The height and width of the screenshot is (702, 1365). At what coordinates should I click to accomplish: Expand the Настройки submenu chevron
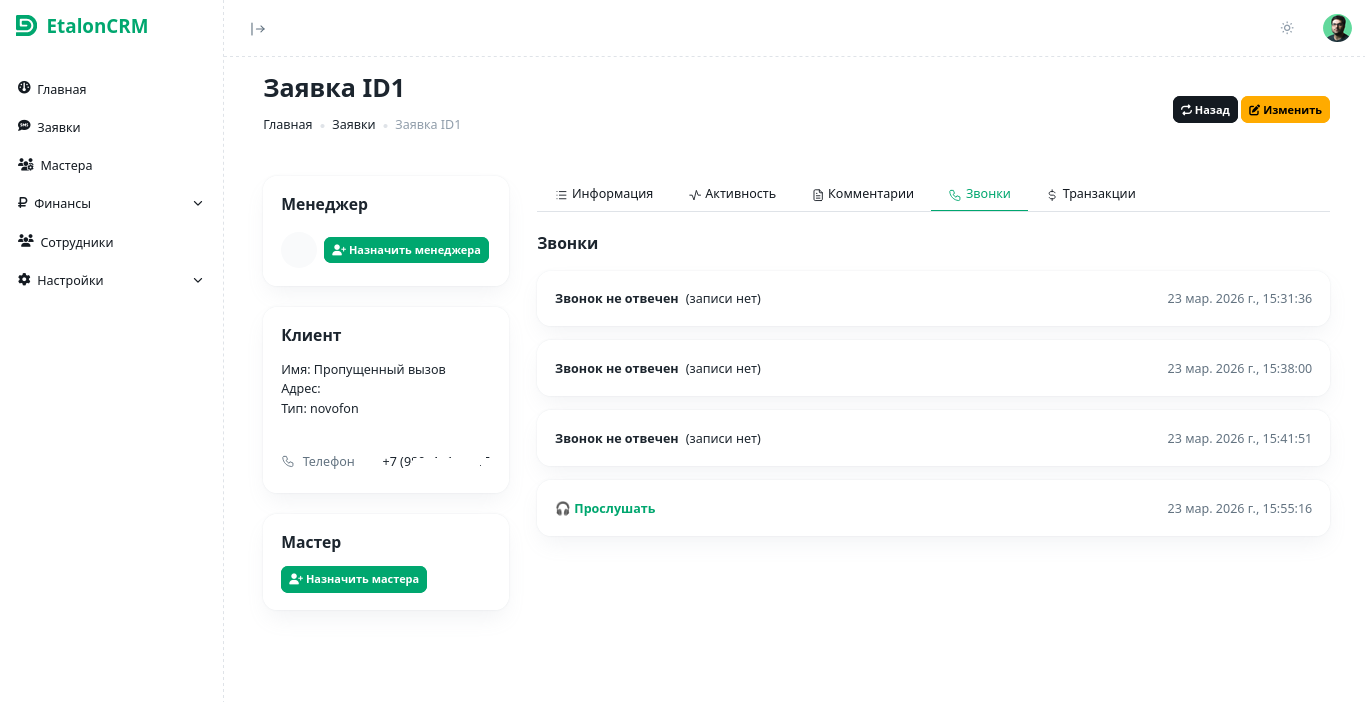[198, 281]
